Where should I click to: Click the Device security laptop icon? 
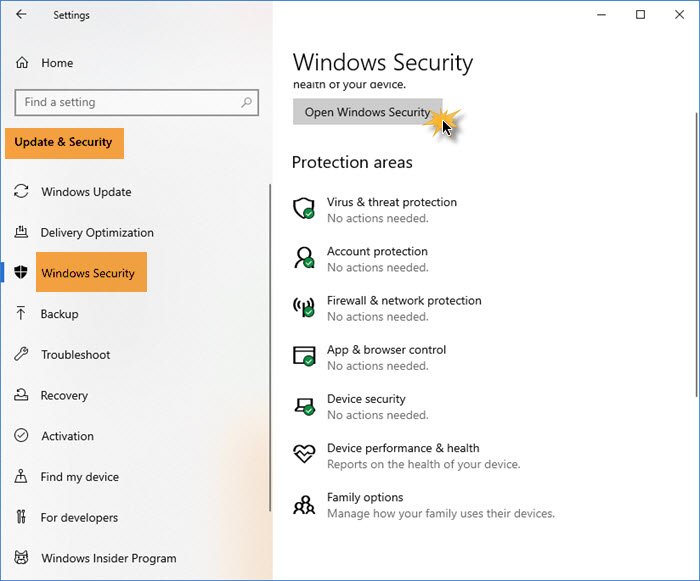point(304,405)
